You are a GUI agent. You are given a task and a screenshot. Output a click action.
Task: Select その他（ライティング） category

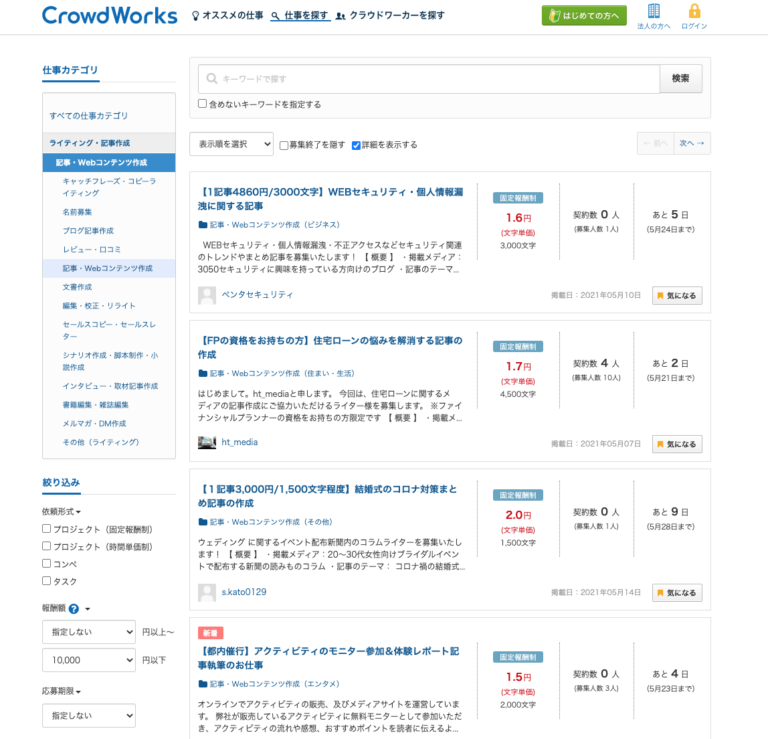point(100,442)
